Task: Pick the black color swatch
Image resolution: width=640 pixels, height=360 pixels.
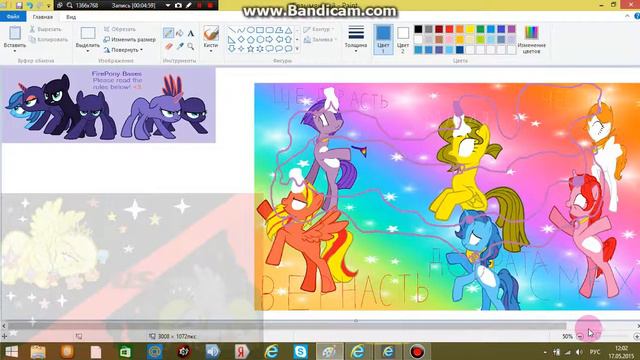Action: 418,29
